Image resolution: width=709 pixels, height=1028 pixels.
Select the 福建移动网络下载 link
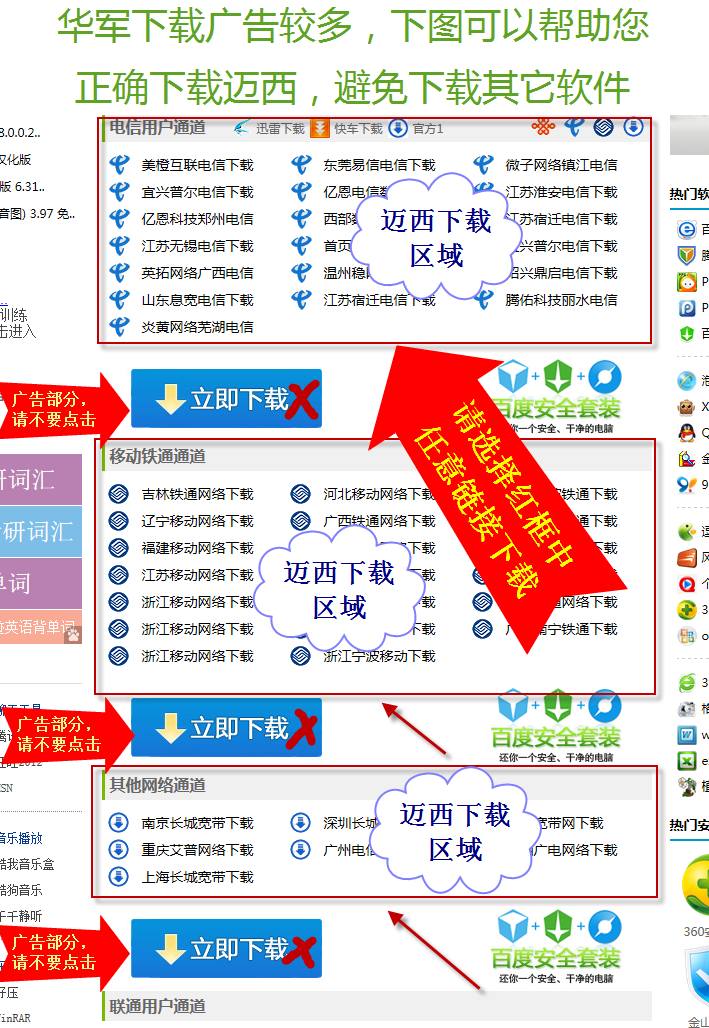tap(197, 547)
